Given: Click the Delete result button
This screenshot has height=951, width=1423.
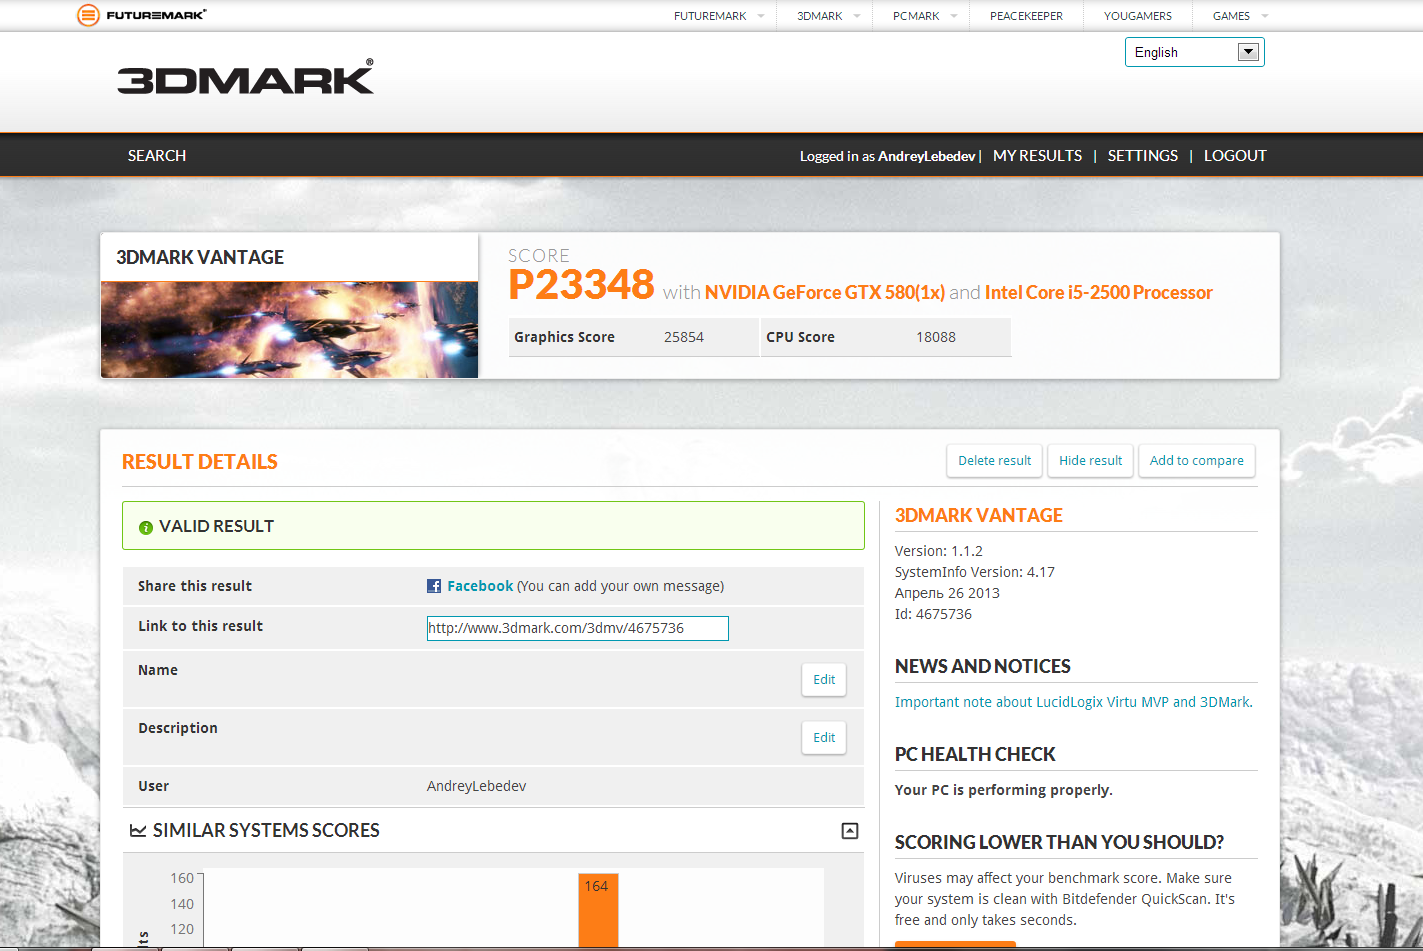Looking at the screenshot, I should pyautogui.click(x=995, y=461).
